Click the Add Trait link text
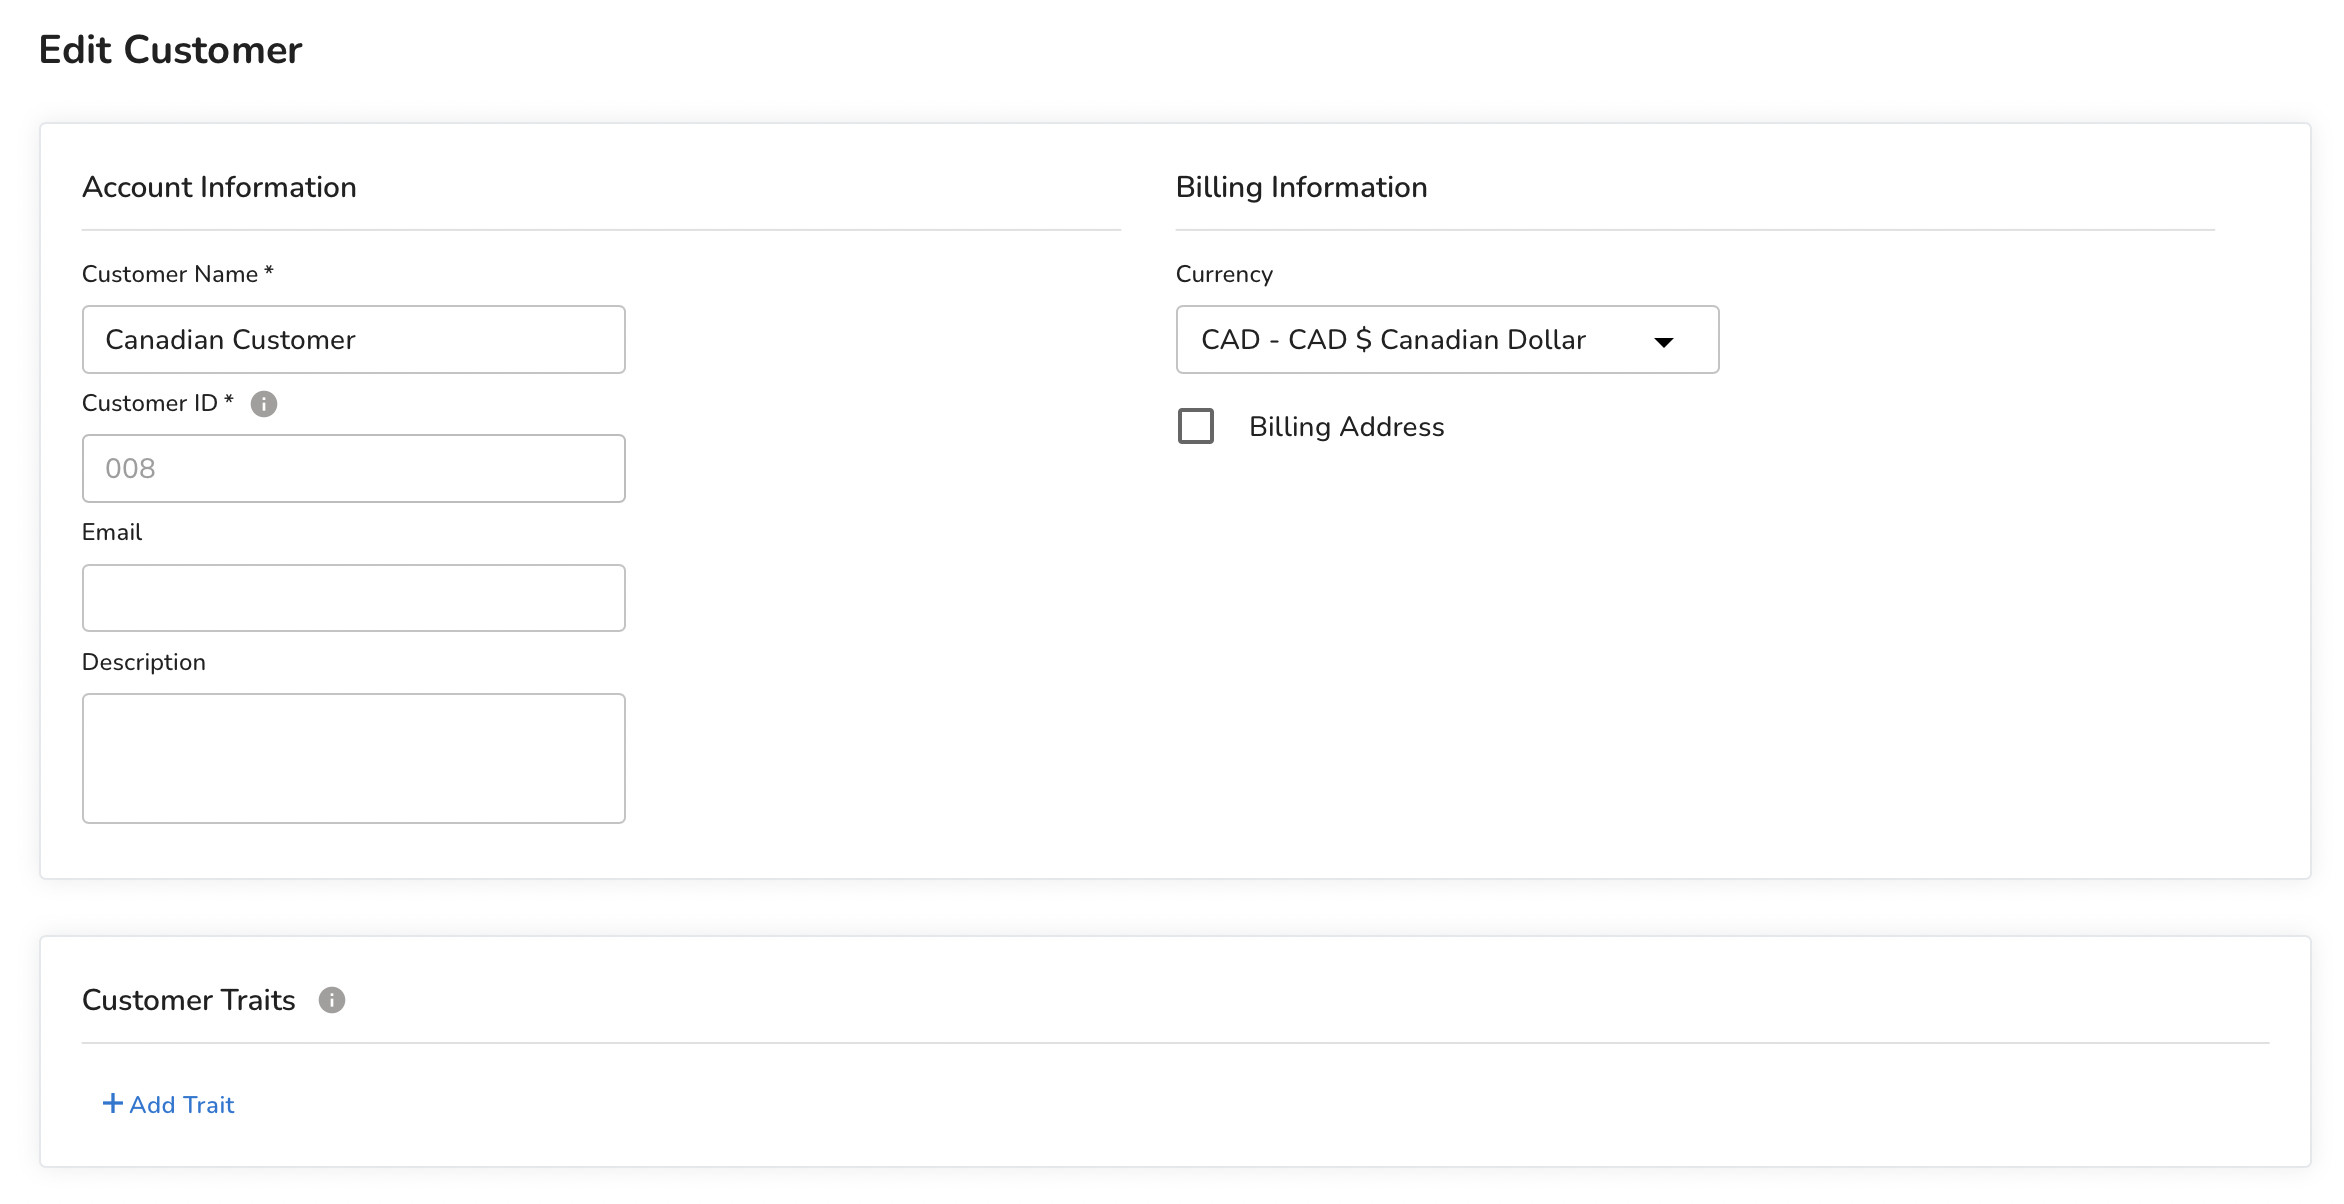The width and height of the screenshot is (2344, 1204). (x=182, y=1105)
